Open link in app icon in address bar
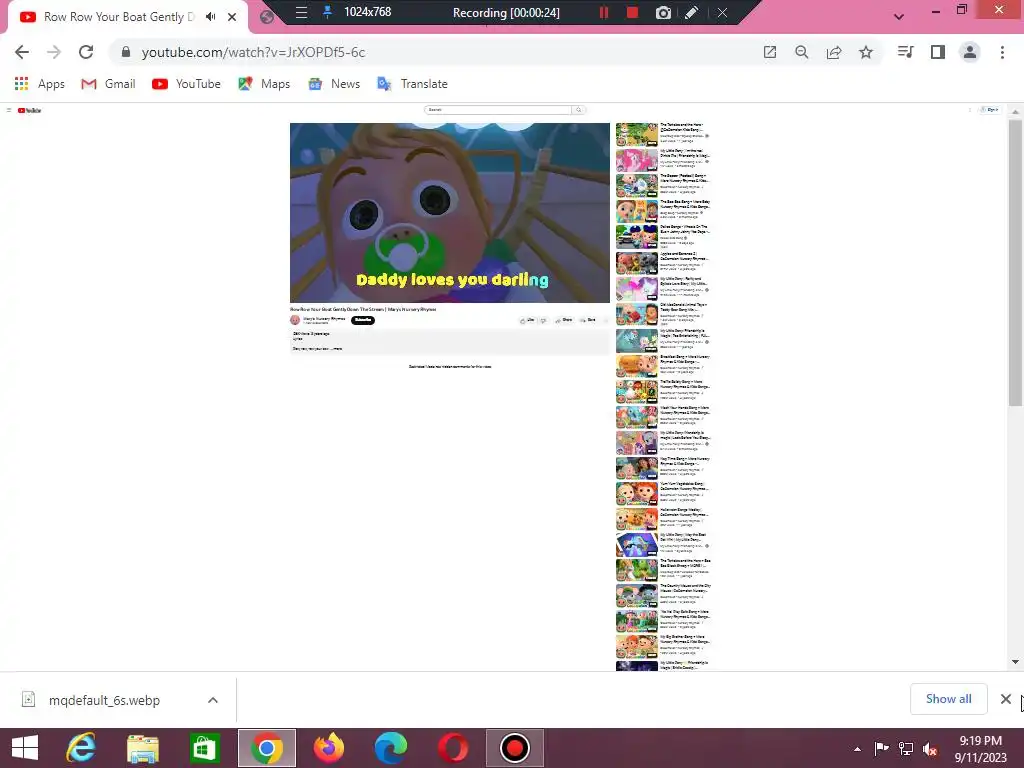Viewport: 1024px width, 768px height. (770, 52)
